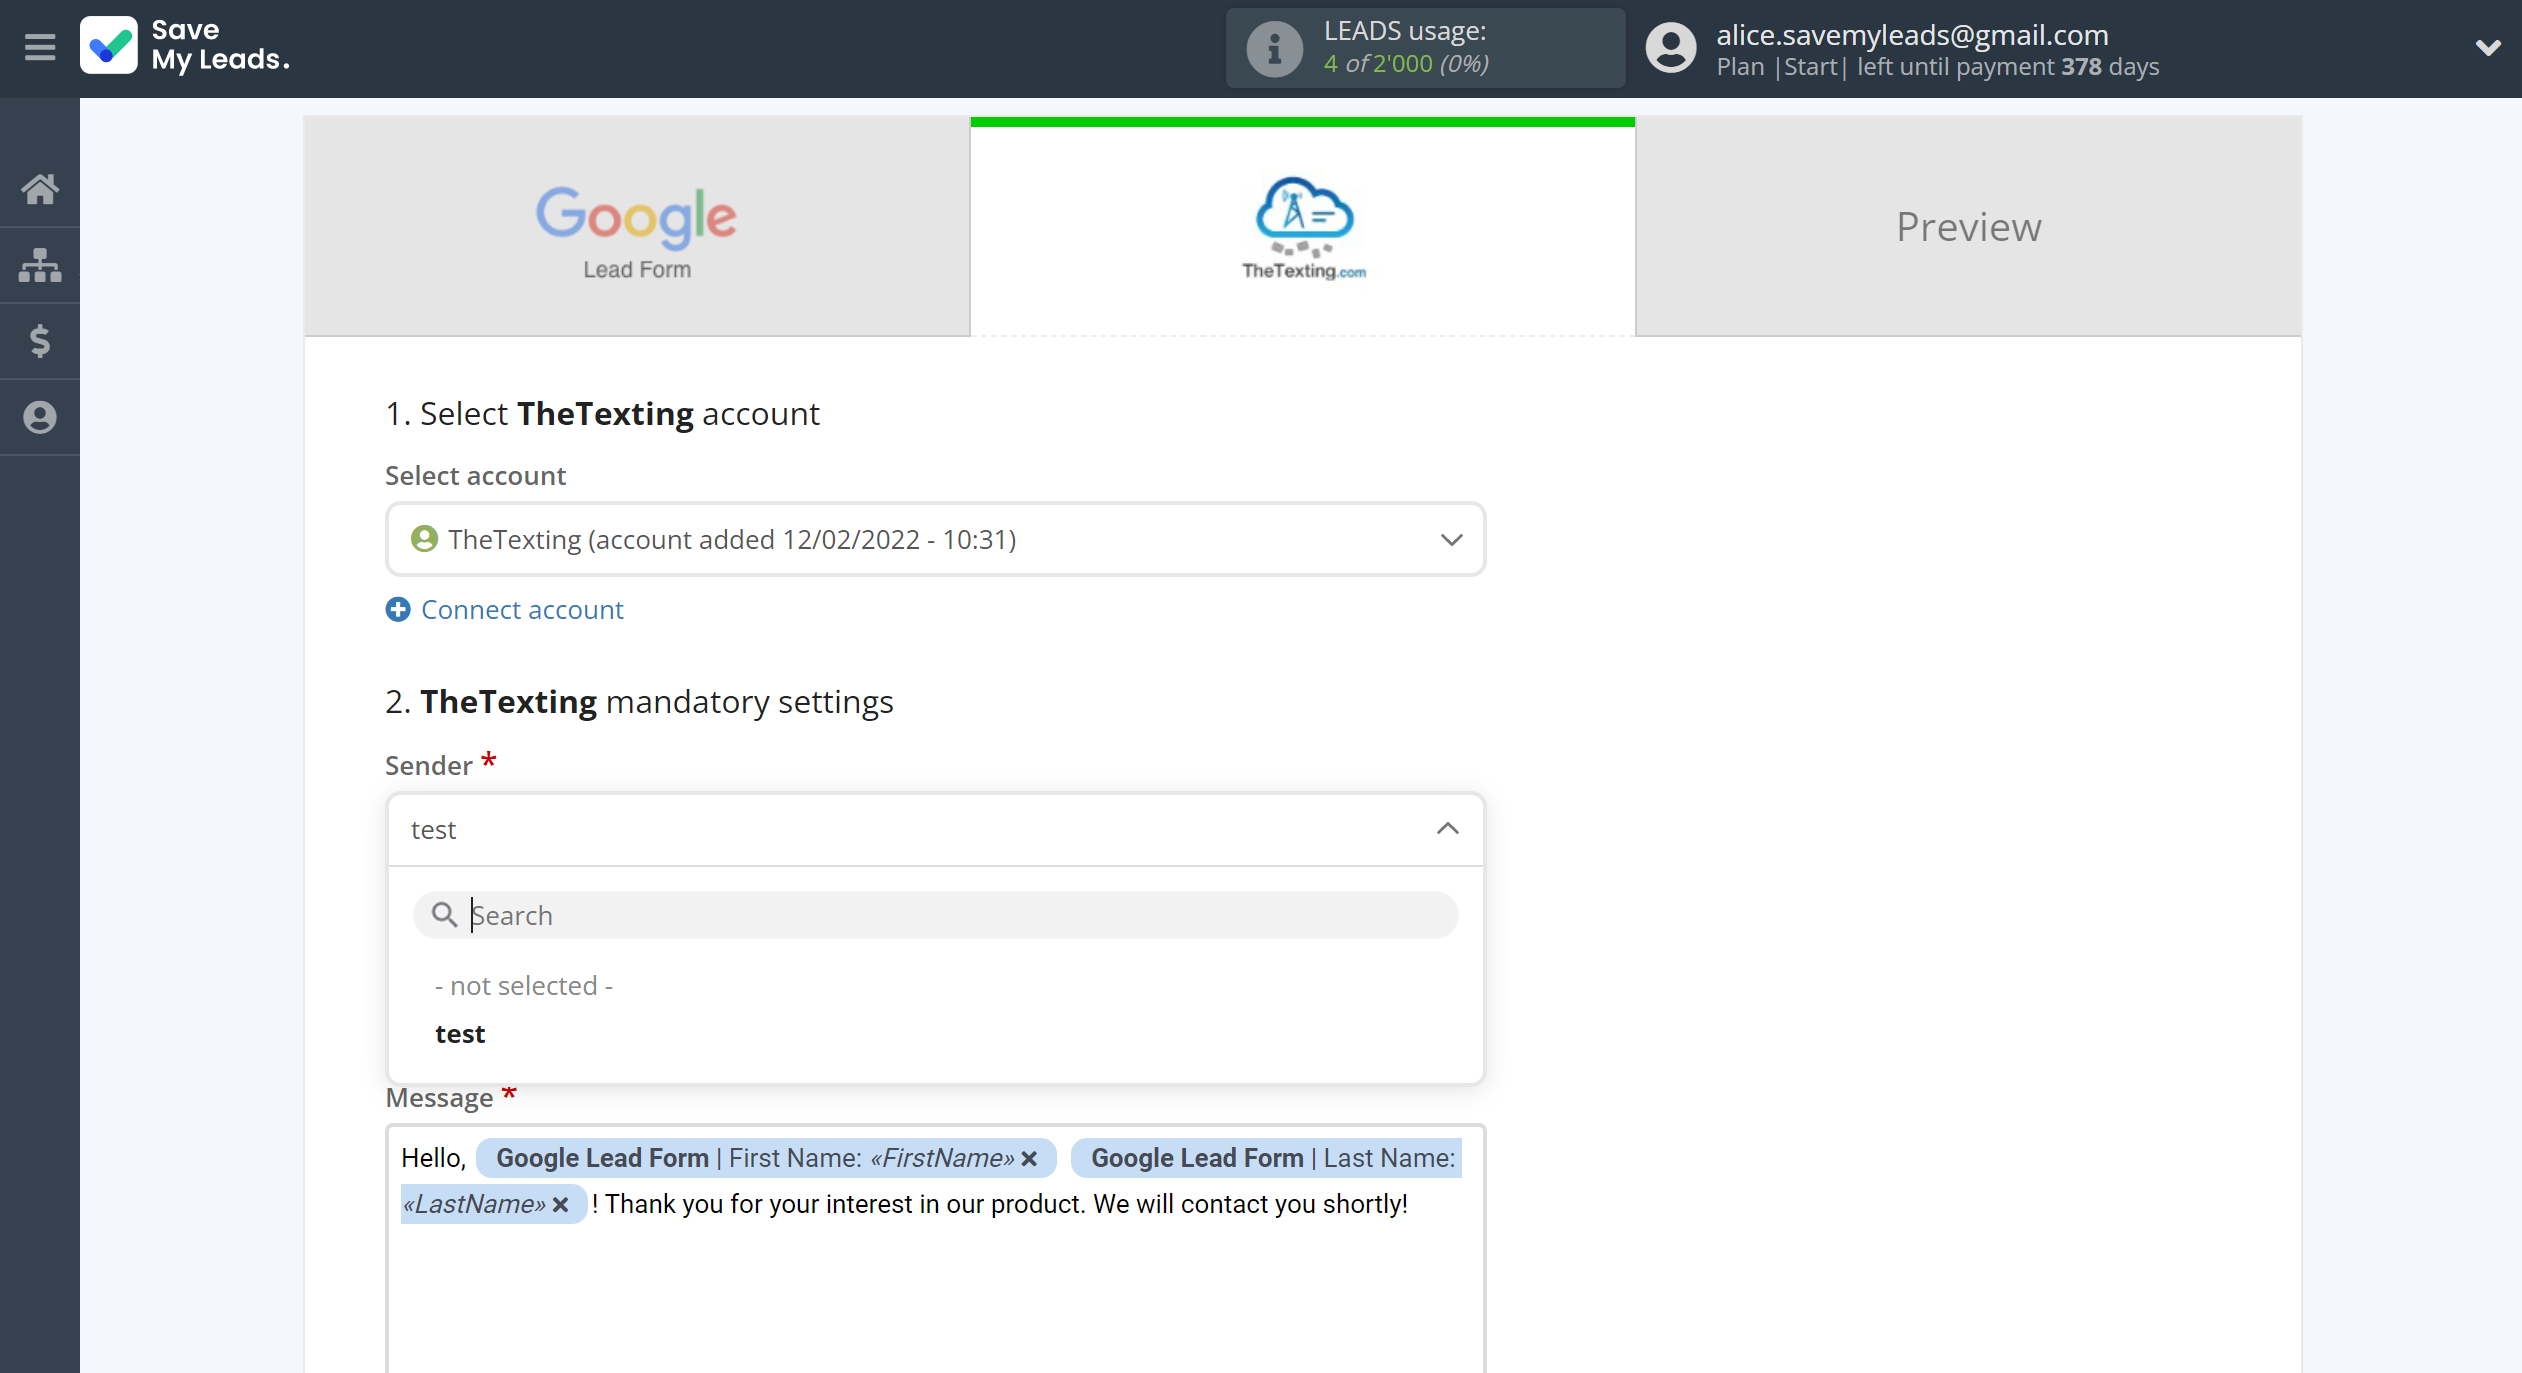Screen dimensions: 2522x1373
Task: Remove First Name tag from message
Action: coord(1033,1157)
